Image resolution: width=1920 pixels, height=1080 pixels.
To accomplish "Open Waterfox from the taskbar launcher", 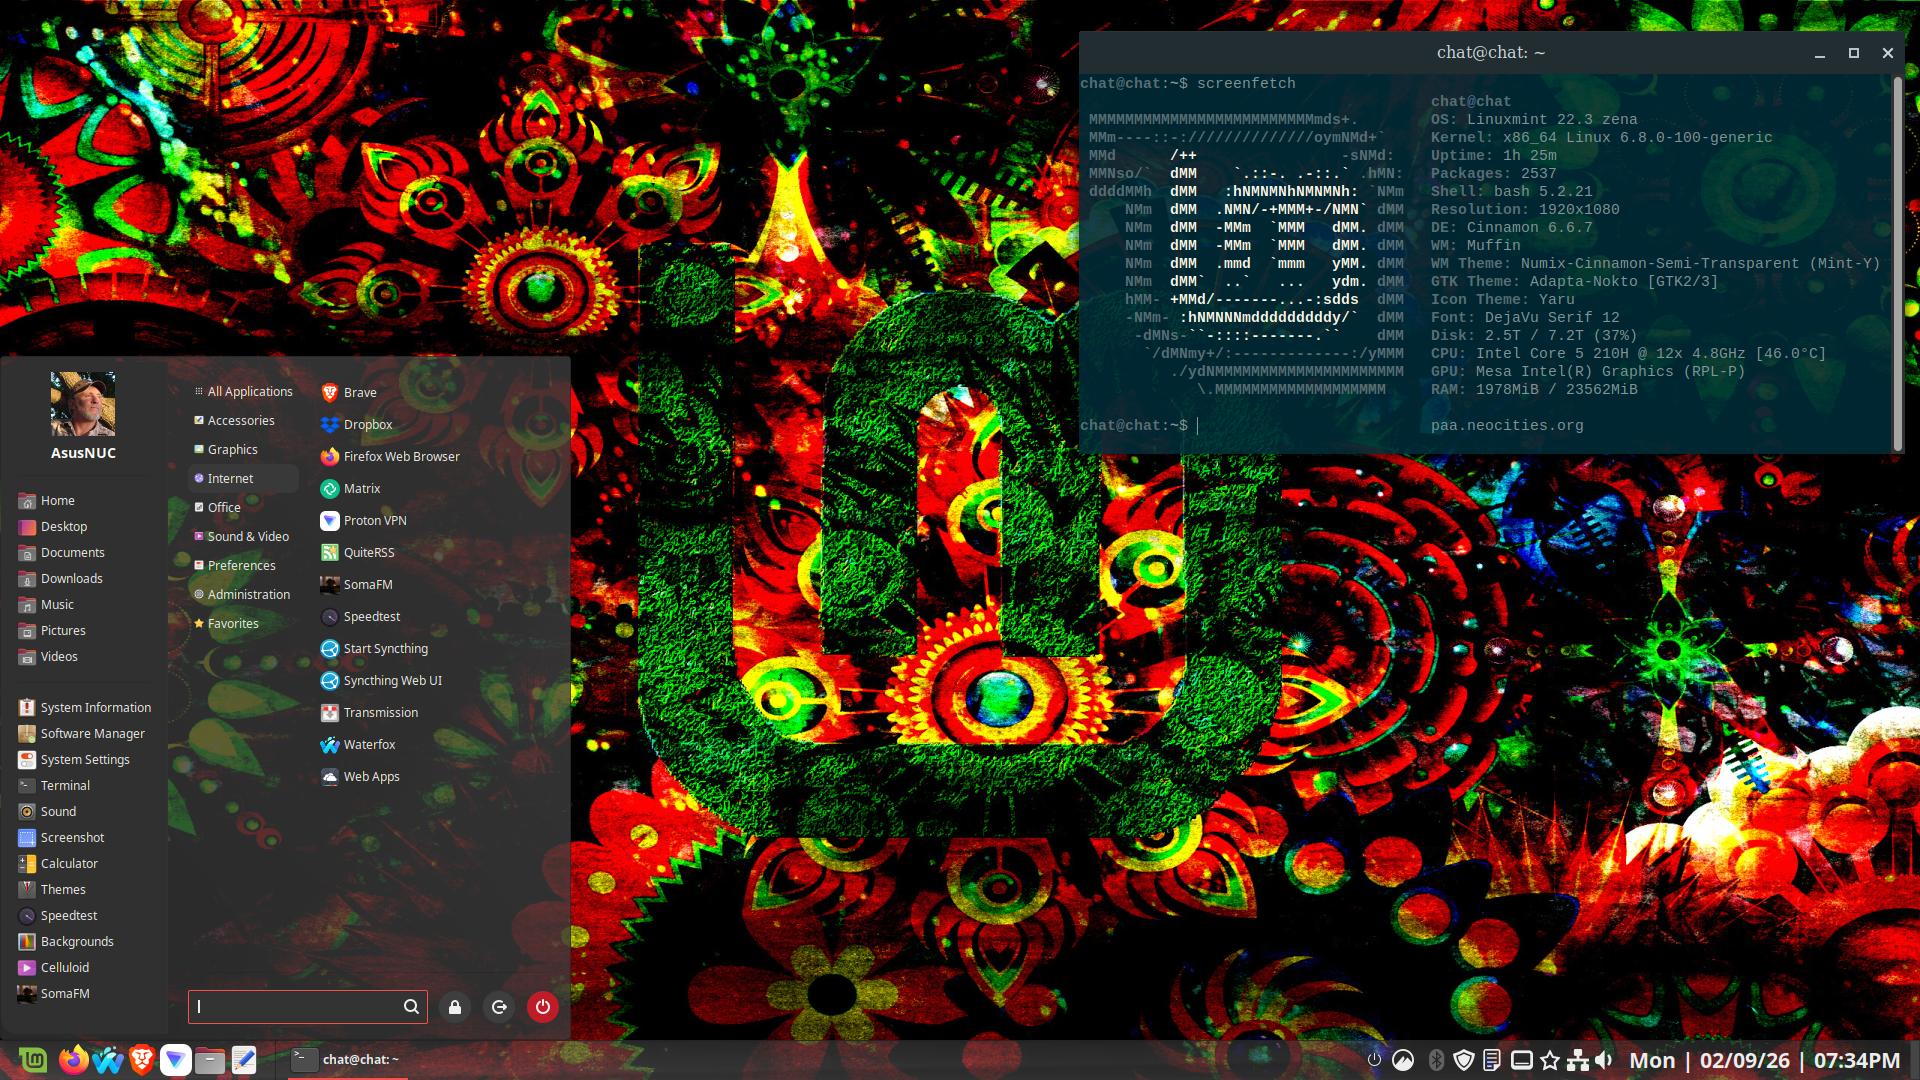I will 108,1060.
